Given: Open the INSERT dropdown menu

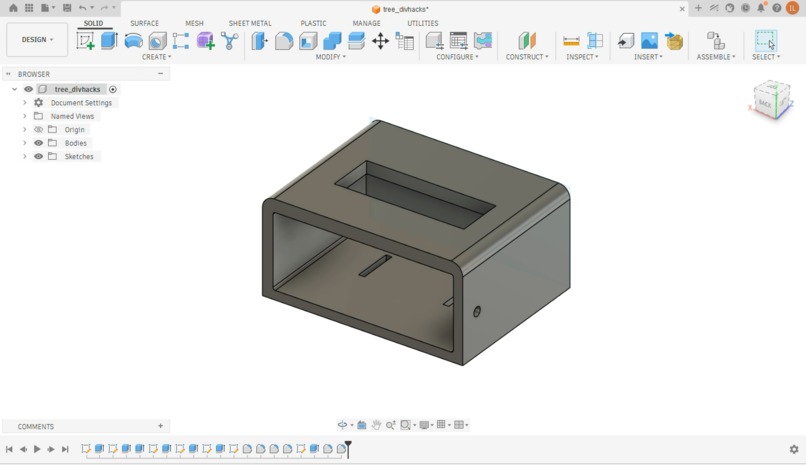Looking at the screenshot, I should 648,57.
